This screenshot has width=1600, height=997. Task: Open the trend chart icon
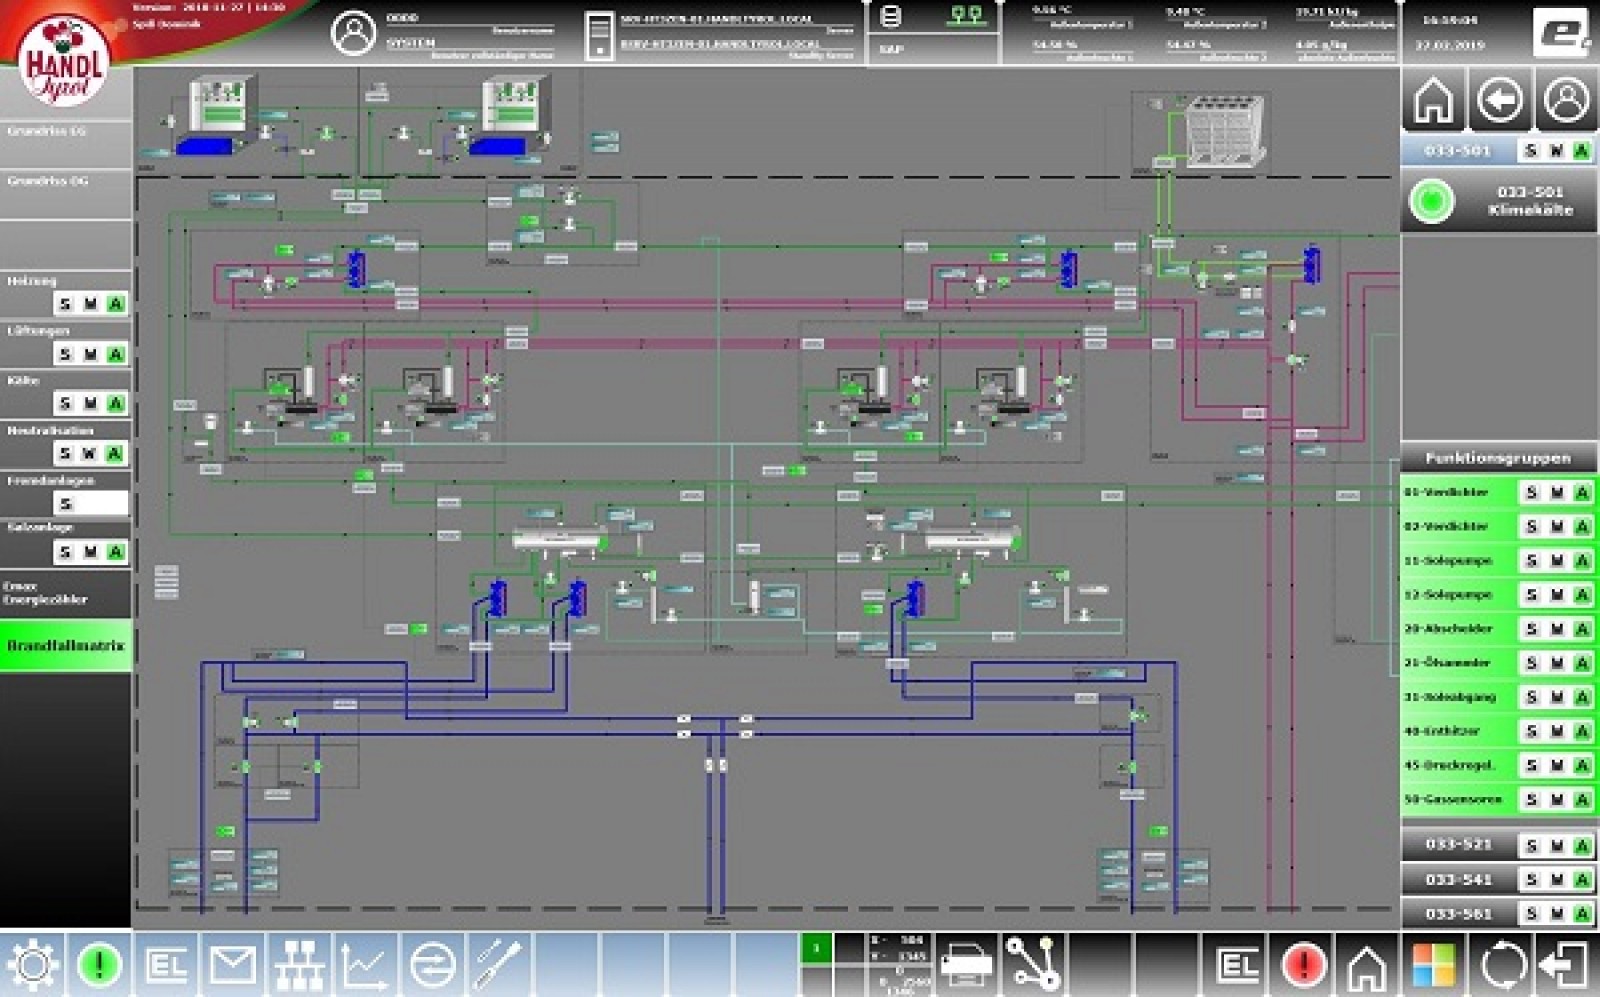pos(365,965)
